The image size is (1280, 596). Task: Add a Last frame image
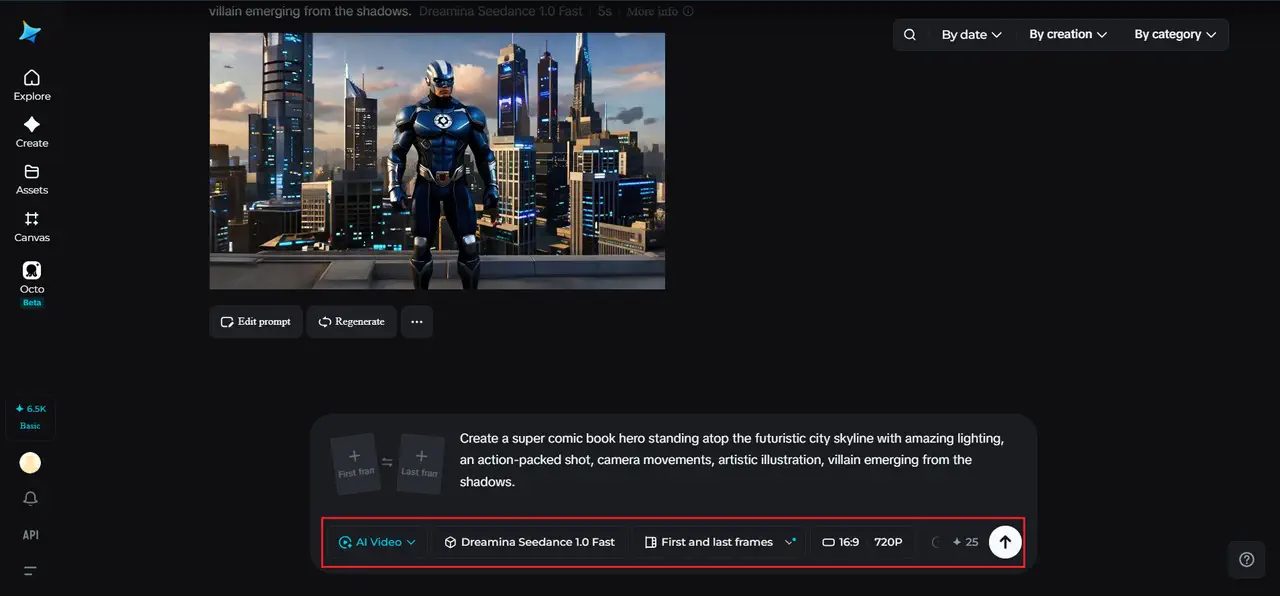pos(421,463)
